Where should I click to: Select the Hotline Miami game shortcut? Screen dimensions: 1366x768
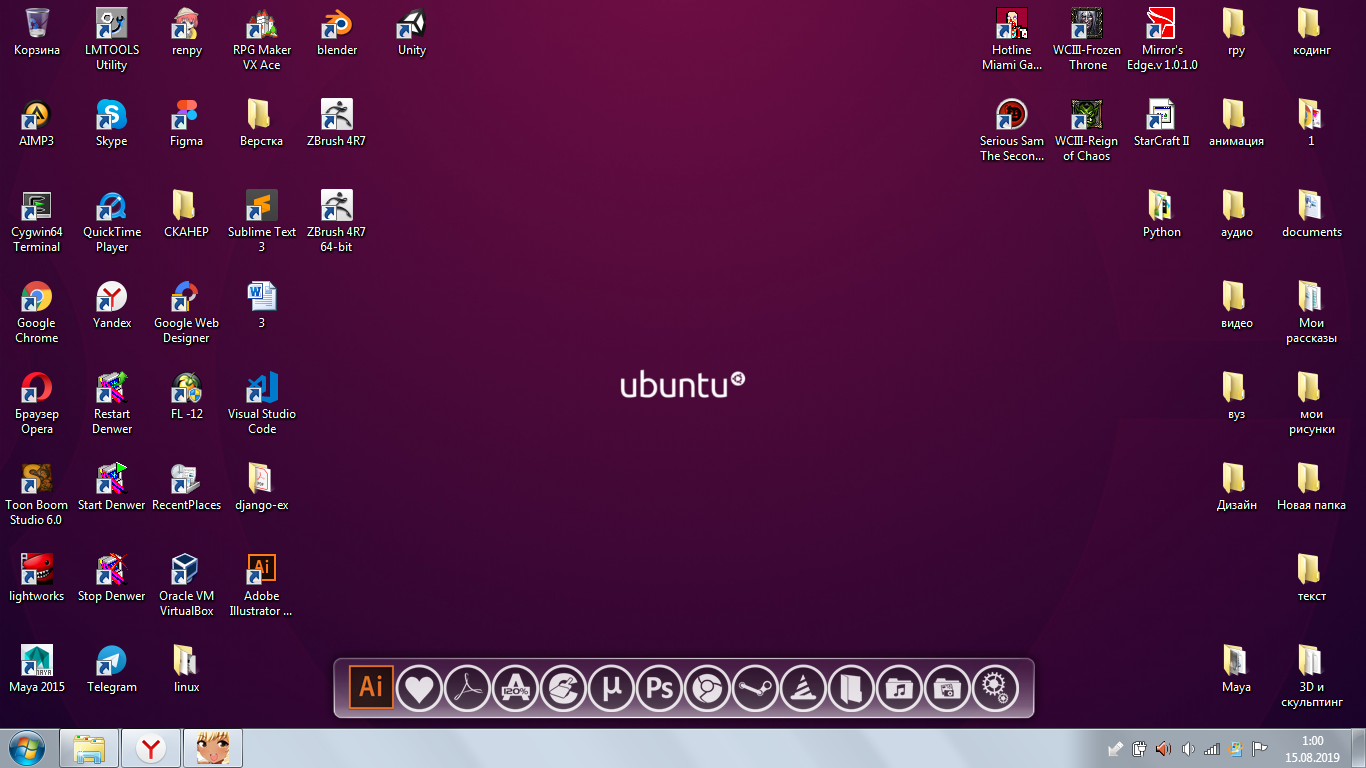tap(1012, 39)
